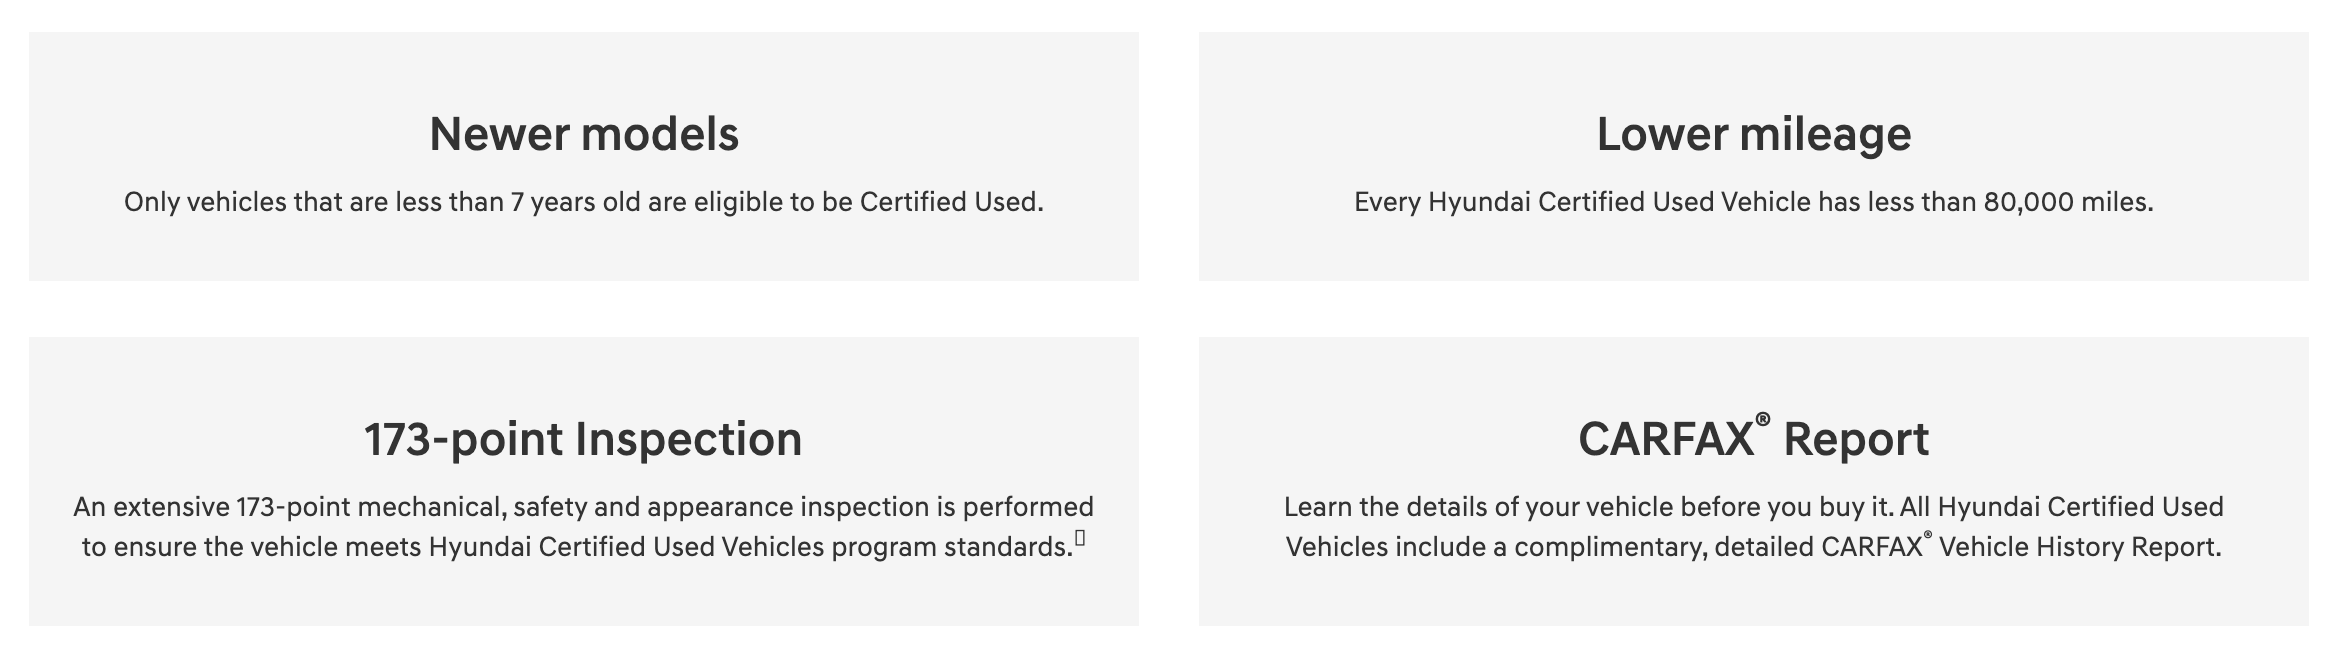Click the trademark symbol before "Vehicle History Report"

(1926, 537)
